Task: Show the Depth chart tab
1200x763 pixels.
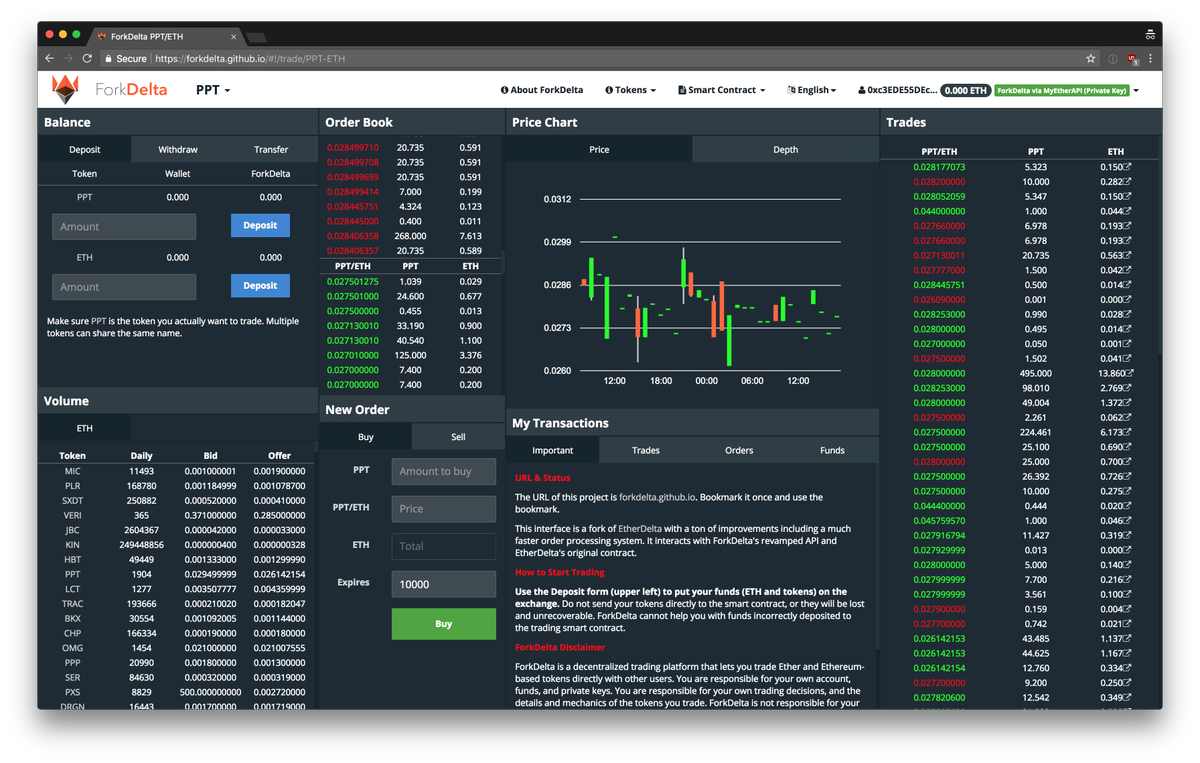Action: coord(786,149)
